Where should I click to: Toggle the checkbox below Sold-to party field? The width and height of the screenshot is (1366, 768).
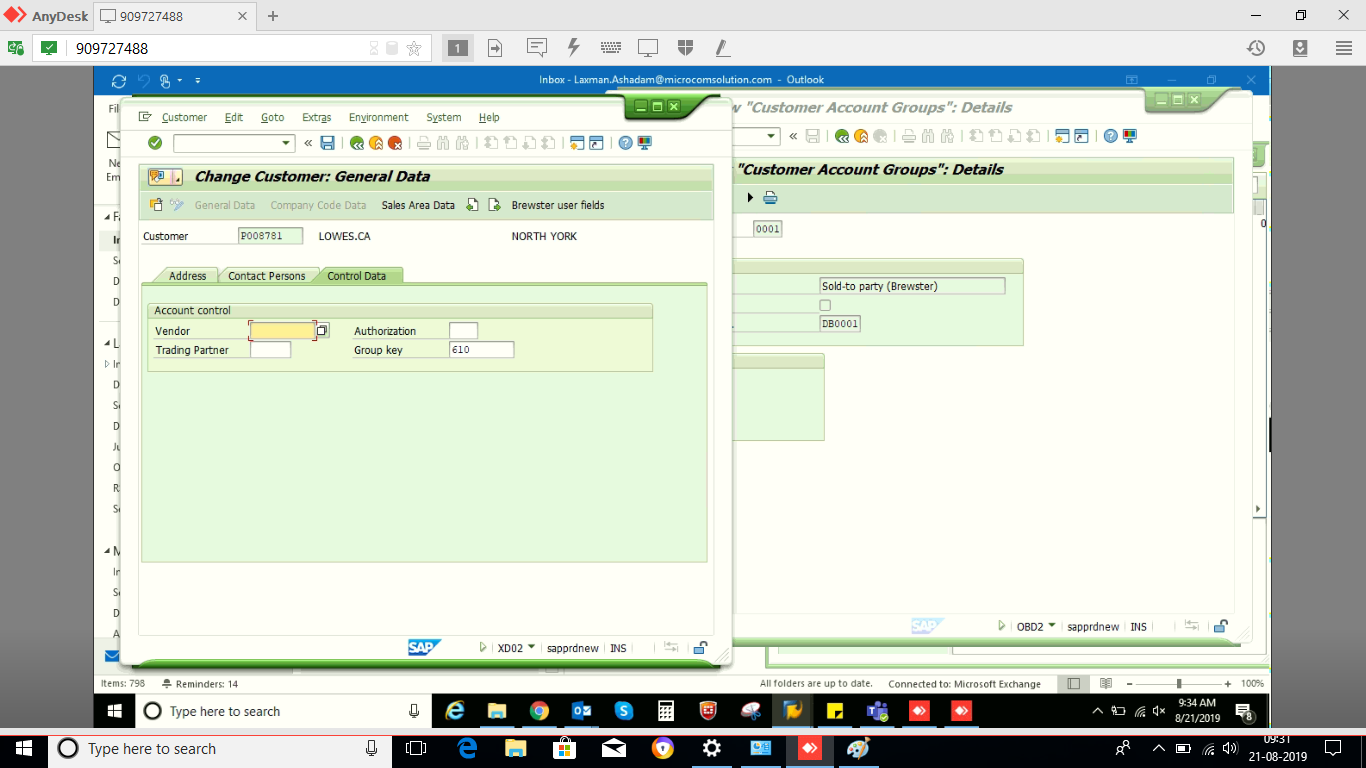825,305
